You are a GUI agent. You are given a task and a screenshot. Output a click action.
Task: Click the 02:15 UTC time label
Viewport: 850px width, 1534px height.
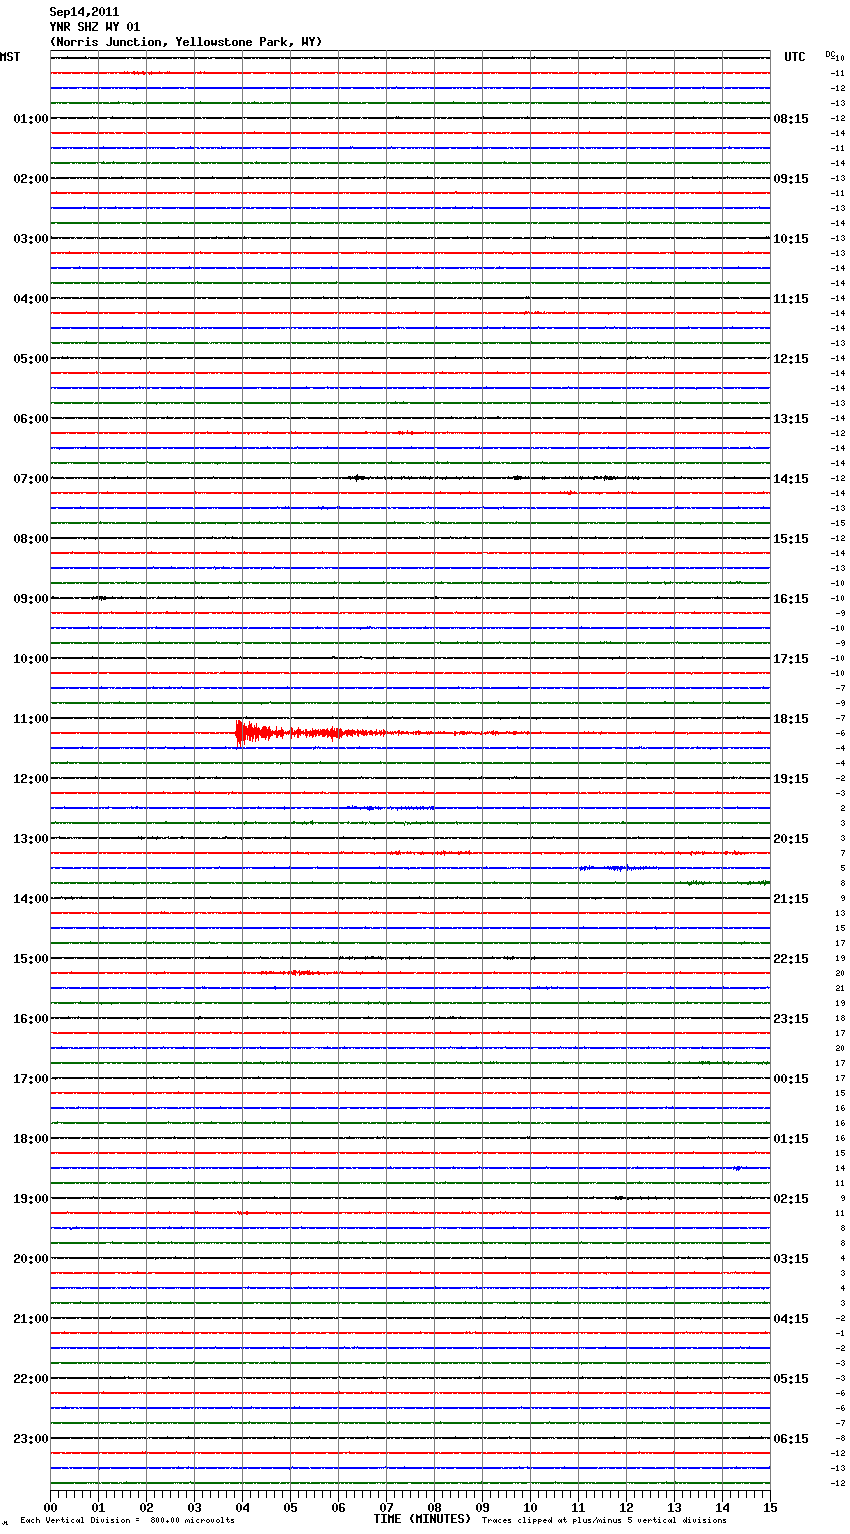coord(791,1199)
